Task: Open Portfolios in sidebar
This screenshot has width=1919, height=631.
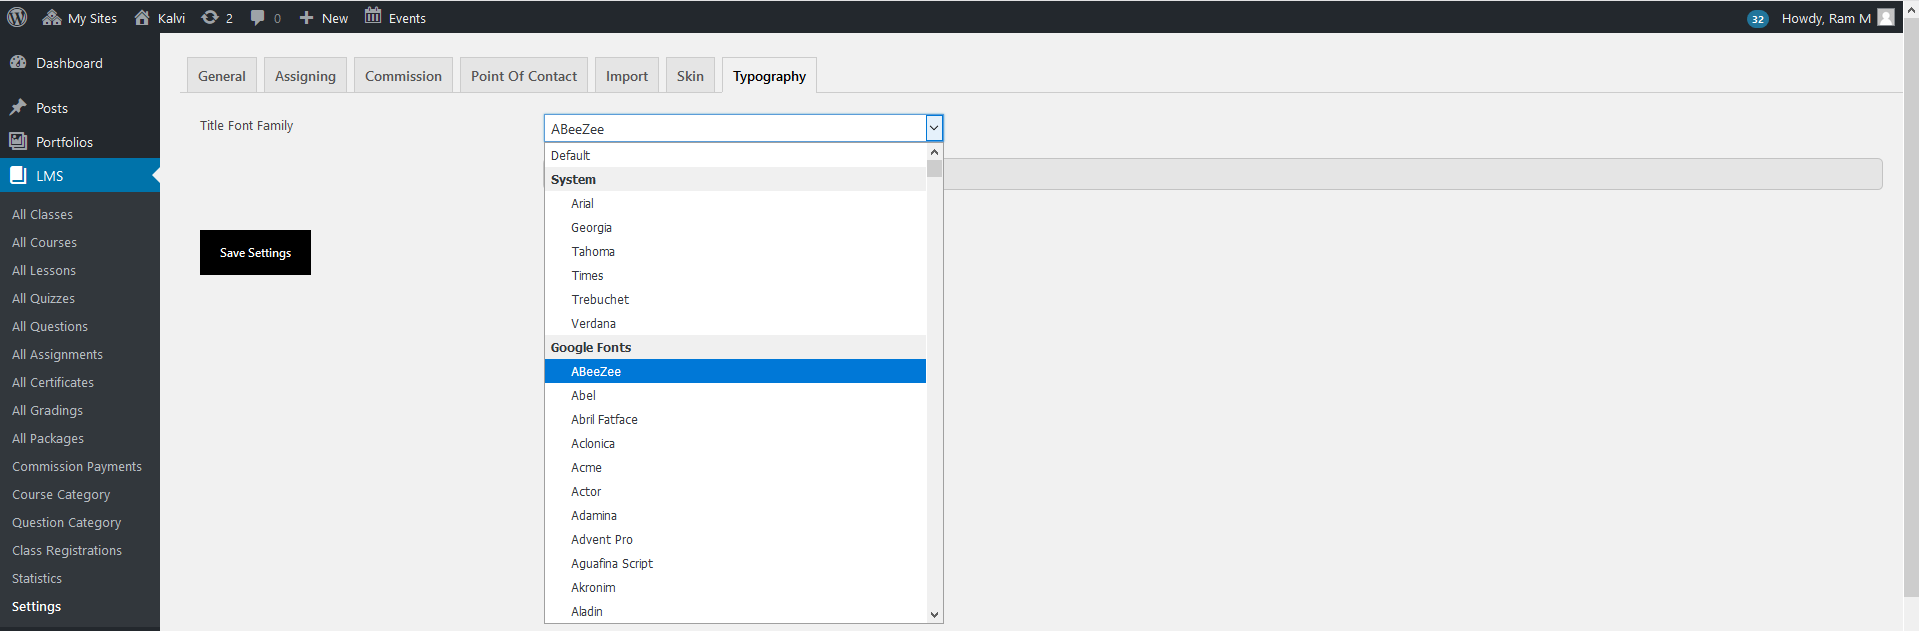Action: pos(80,142)
